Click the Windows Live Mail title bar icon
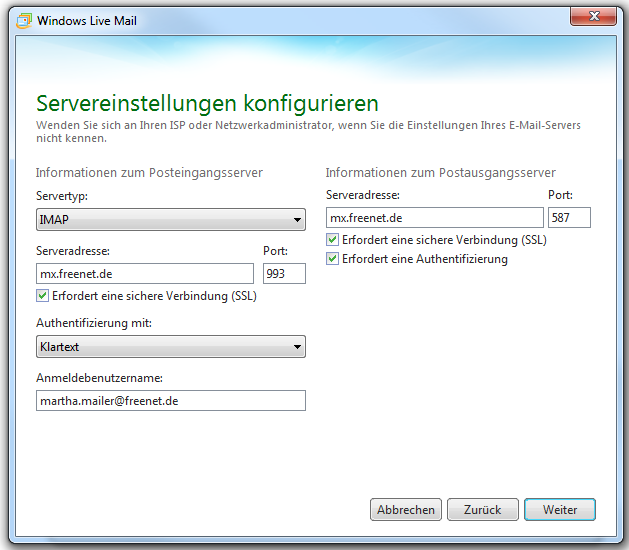 tap(24, 21)
